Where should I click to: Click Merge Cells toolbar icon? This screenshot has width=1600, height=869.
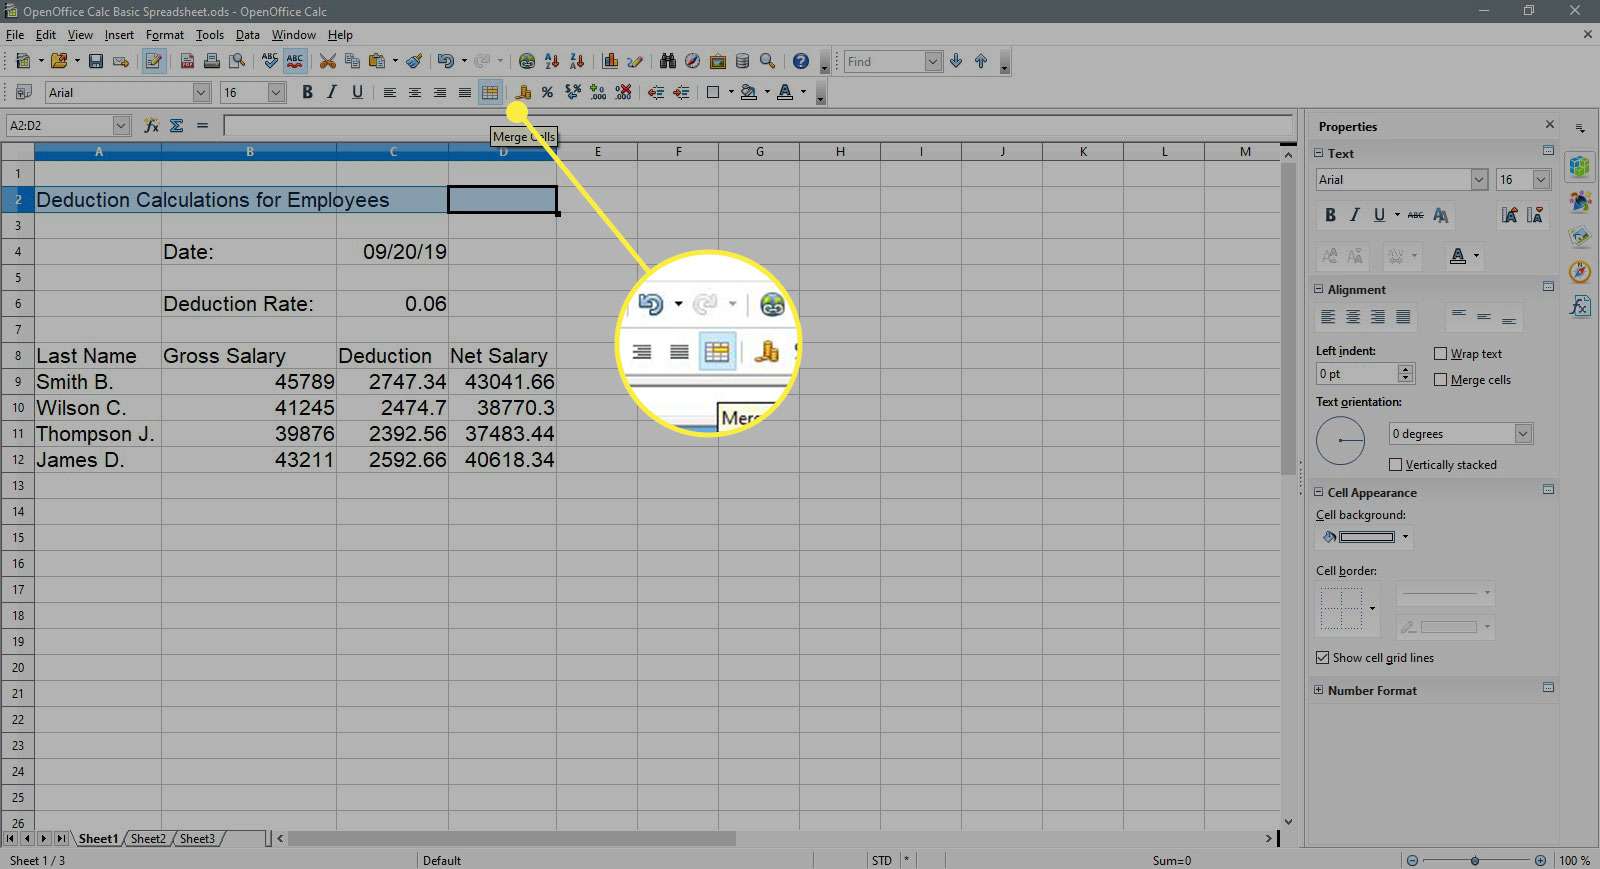[490, 92]
